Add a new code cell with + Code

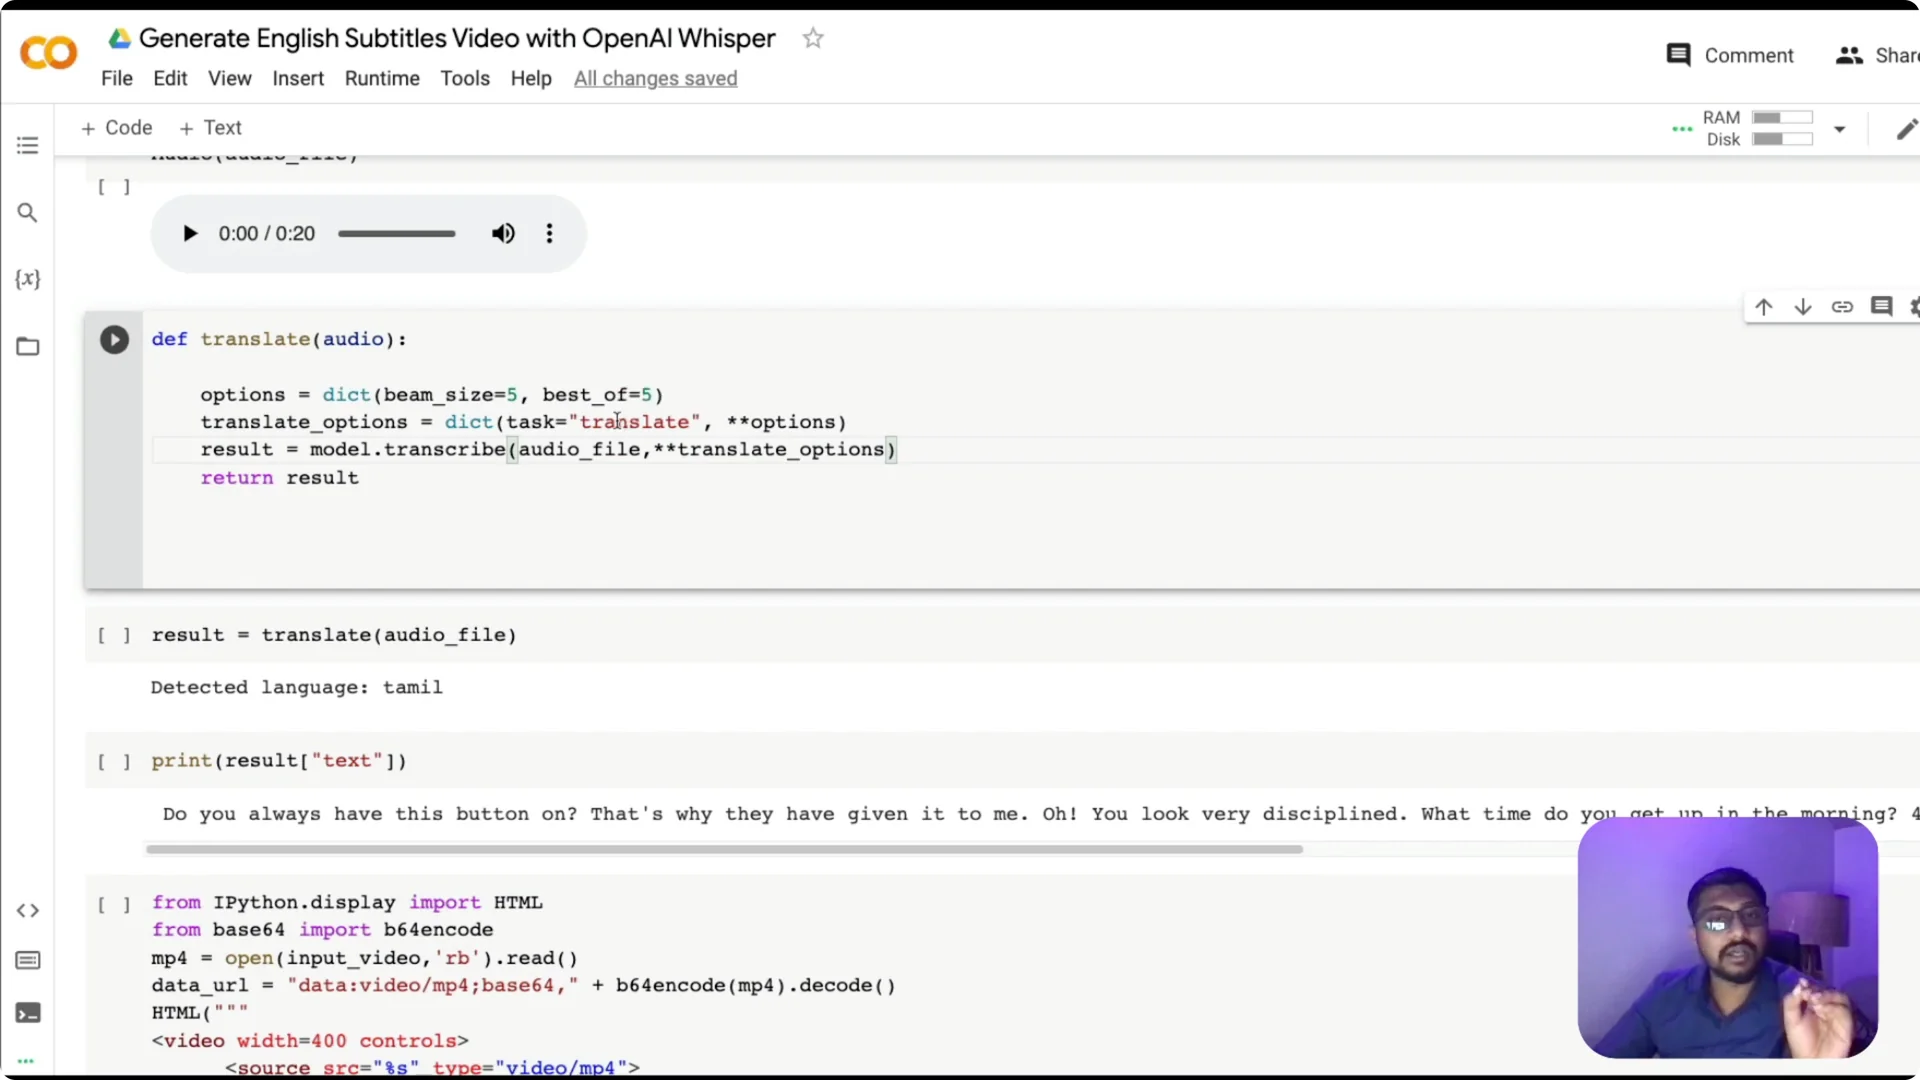[x=116, y=128]
